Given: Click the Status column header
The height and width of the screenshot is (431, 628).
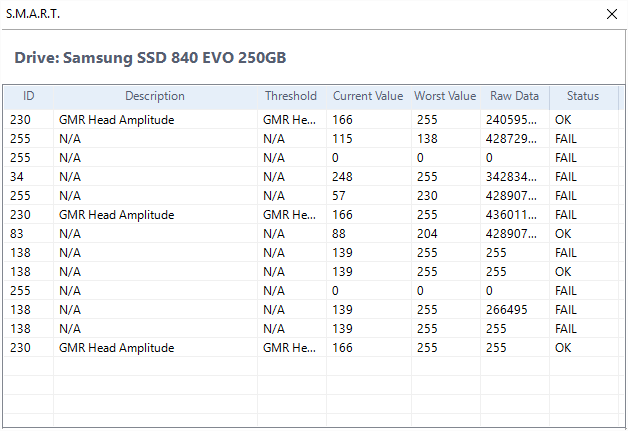Looking at the screenshot, I should (583, 96).
